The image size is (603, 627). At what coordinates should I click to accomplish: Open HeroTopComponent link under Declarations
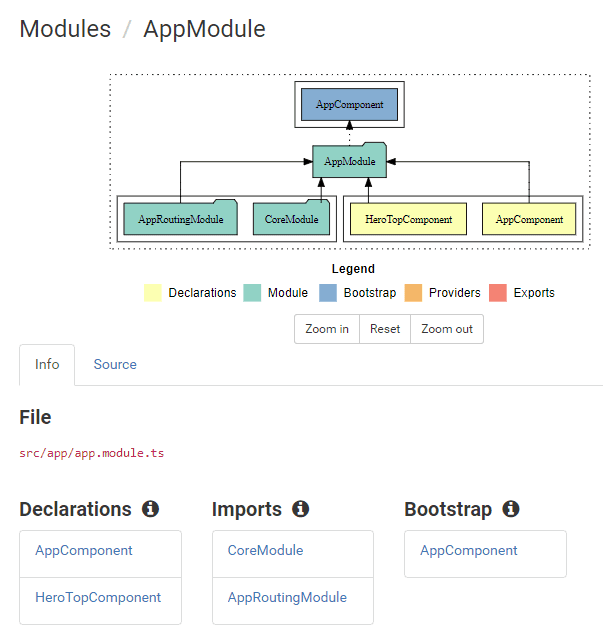tap(98, 597)
